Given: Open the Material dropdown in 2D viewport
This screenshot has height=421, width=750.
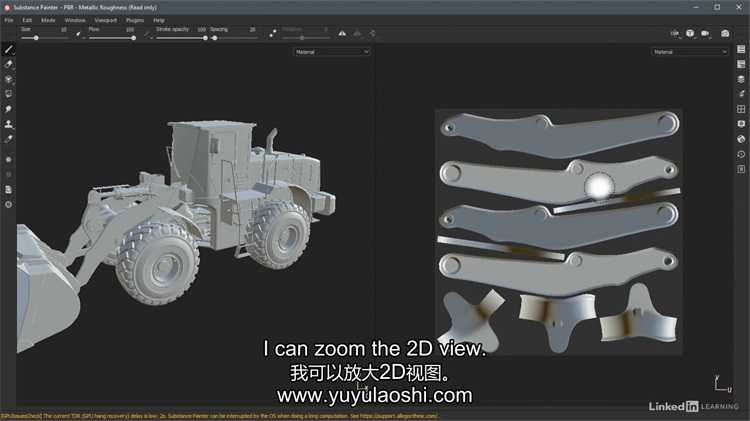Looking at the screenshot, I should click(689, 52).
